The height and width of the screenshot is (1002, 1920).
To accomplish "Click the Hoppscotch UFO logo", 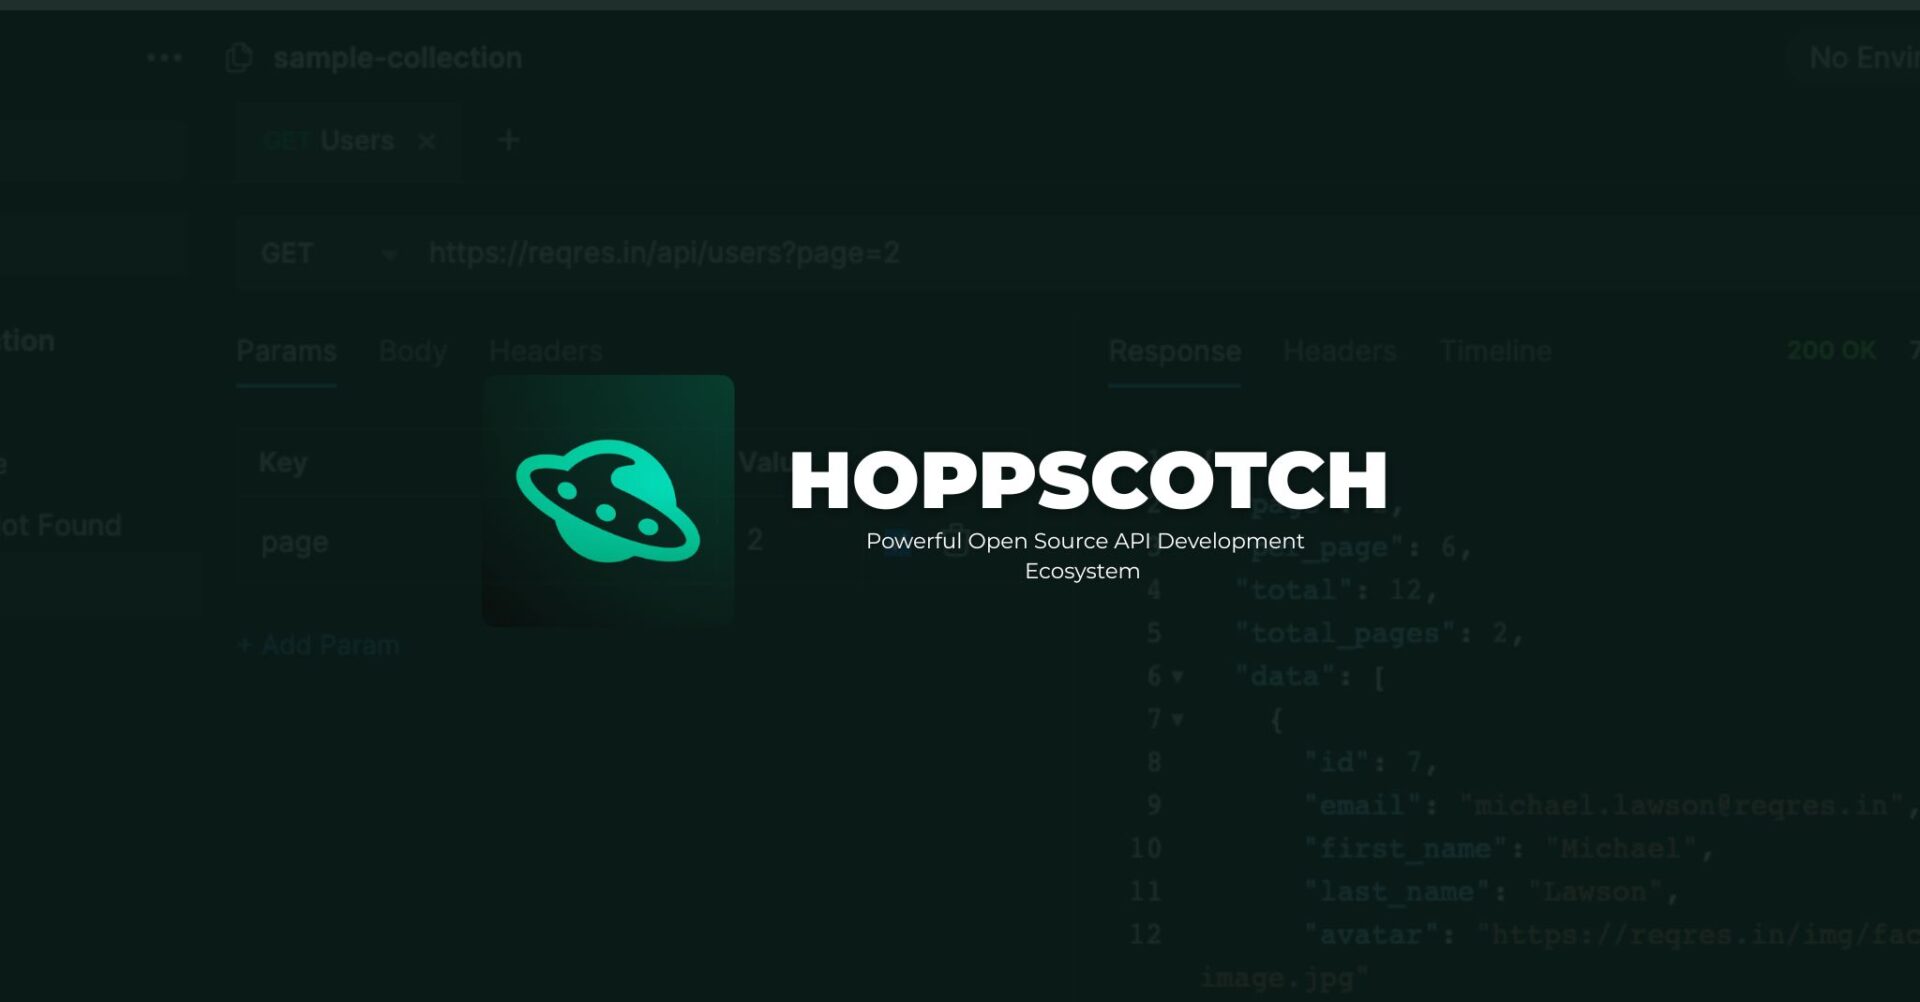I will (x=608, y=500).
